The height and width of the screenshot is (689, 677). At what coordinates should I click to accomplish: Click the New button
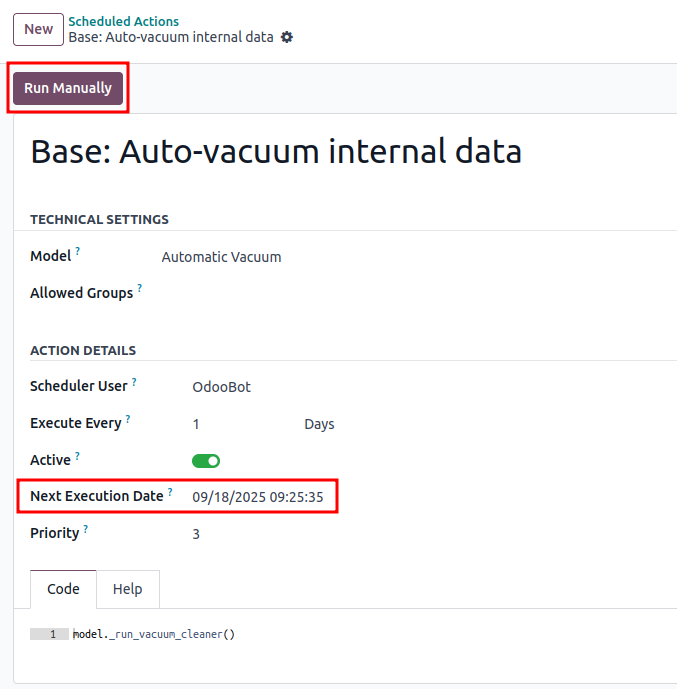(x=38, y=29)
